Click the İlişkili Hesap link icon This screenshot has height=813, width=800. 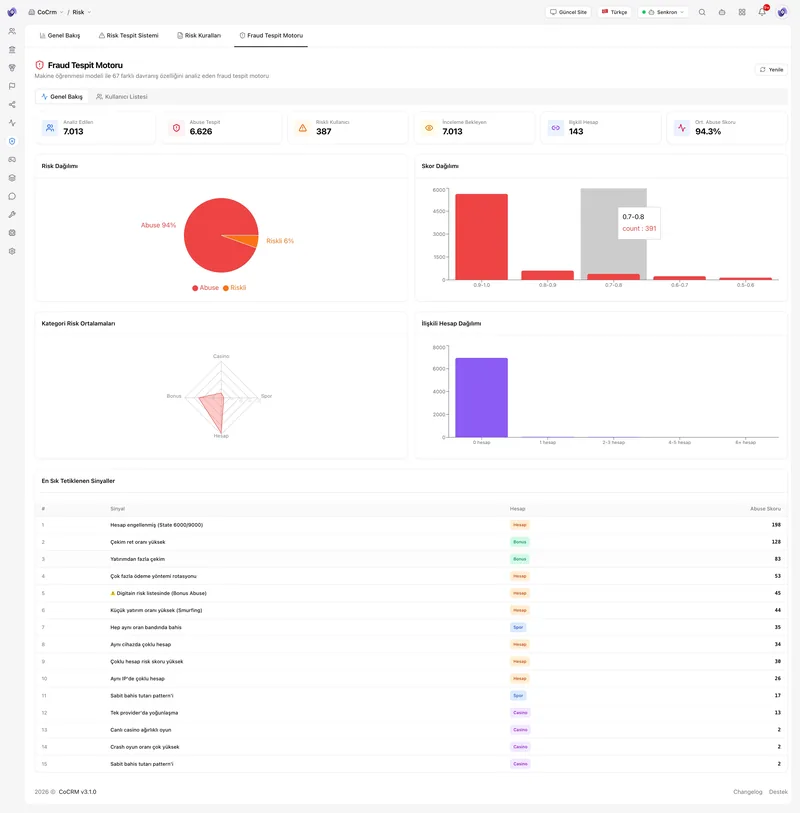click(555, 128)
